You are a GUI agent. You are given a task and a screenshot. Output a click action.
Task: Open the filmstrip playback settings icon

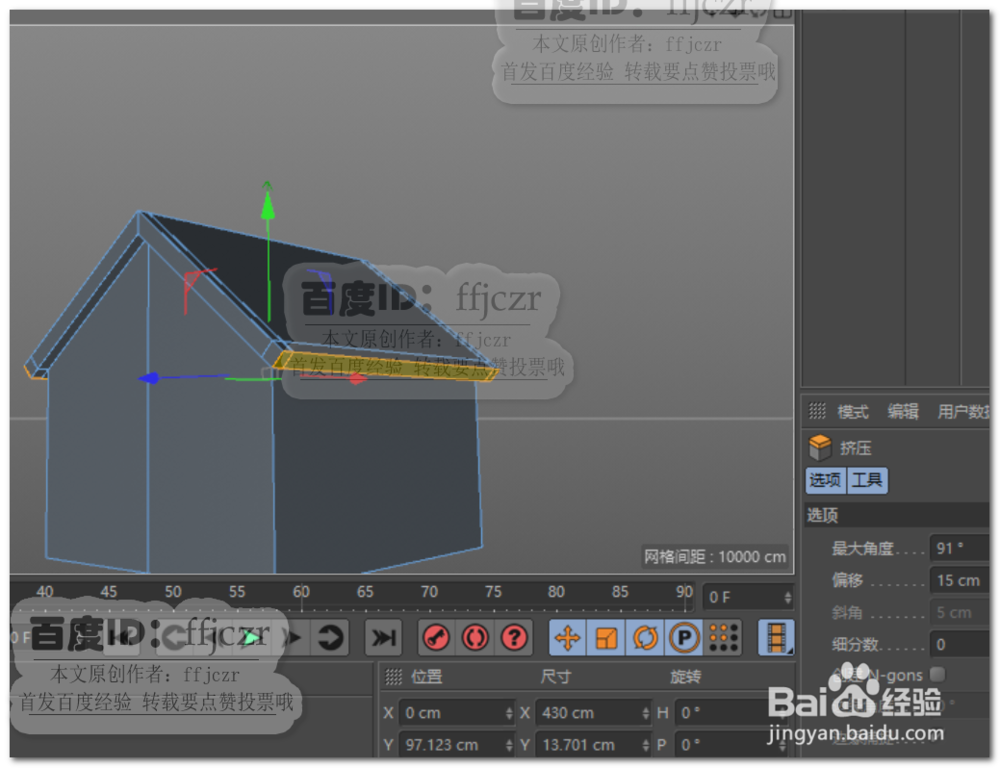coord(776,637)
